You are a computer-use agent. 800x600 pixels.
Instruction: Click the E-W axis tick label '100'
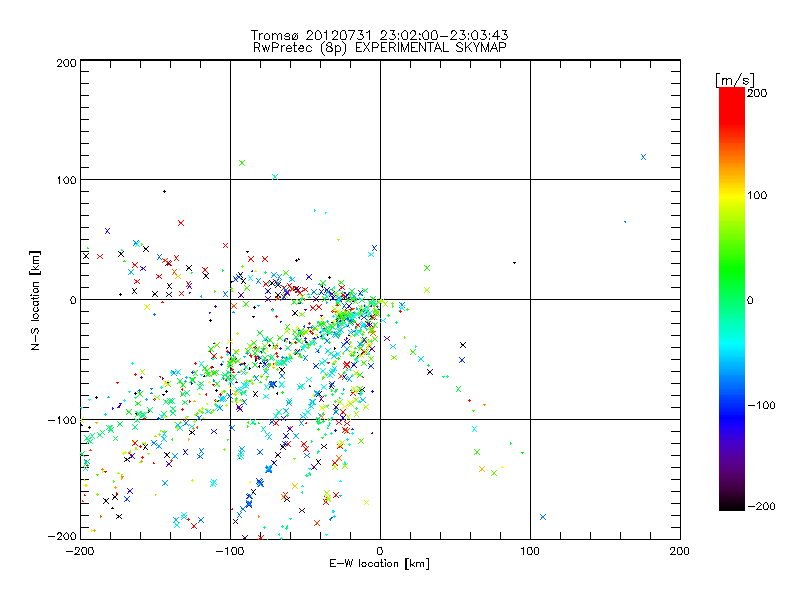[x=530, y=551]
